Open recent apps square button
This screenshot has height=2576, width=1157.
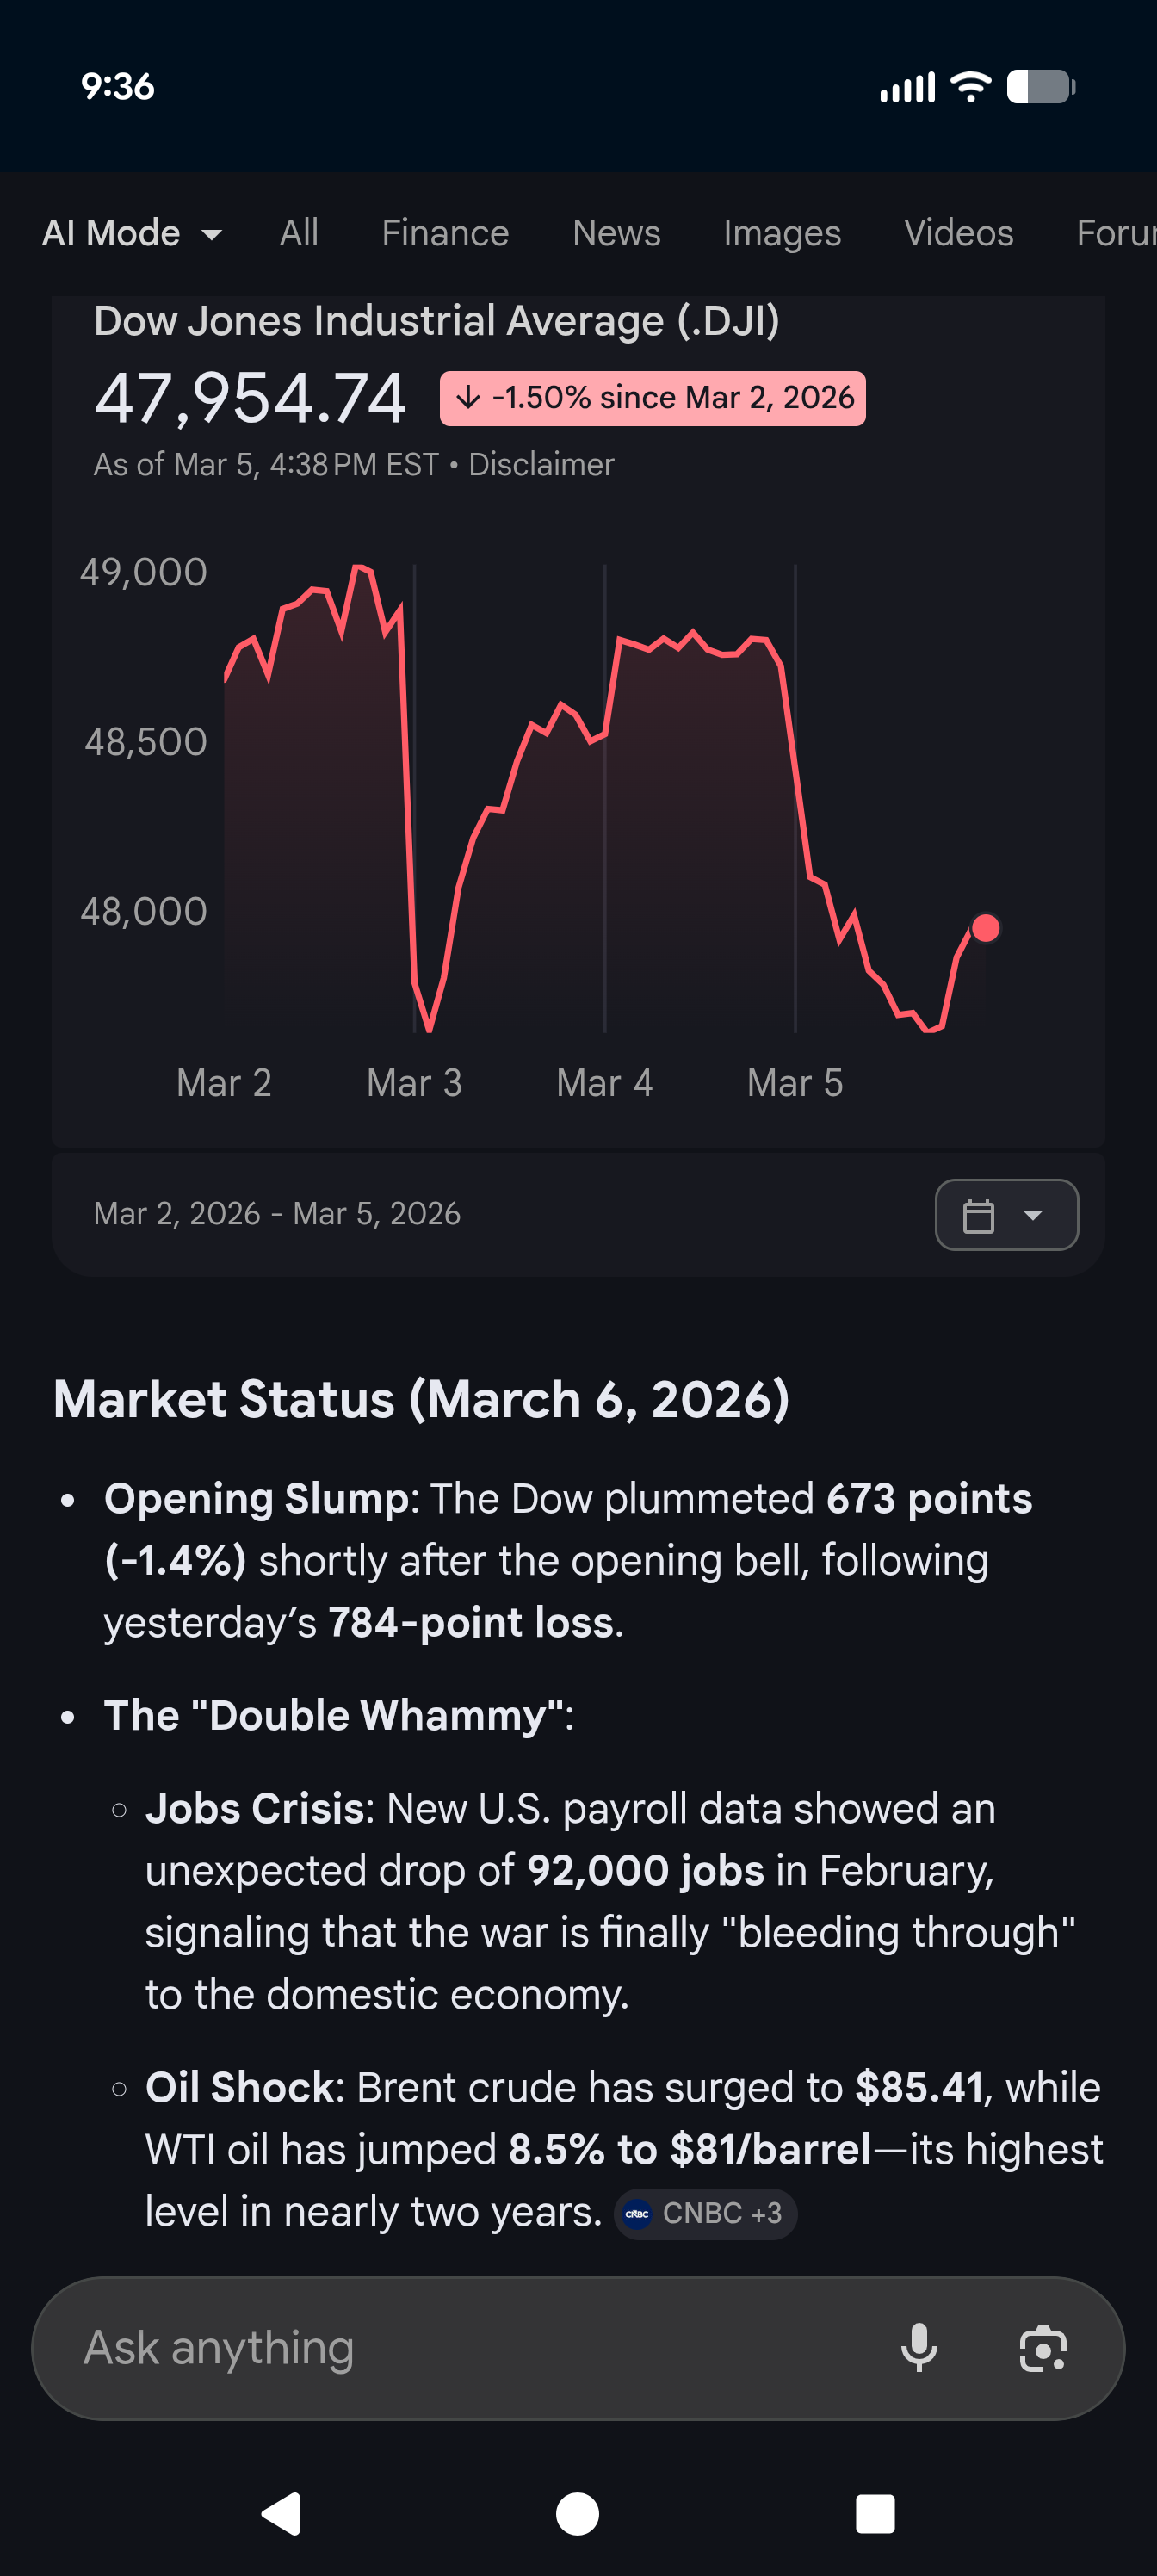[x=874, y=2513]
